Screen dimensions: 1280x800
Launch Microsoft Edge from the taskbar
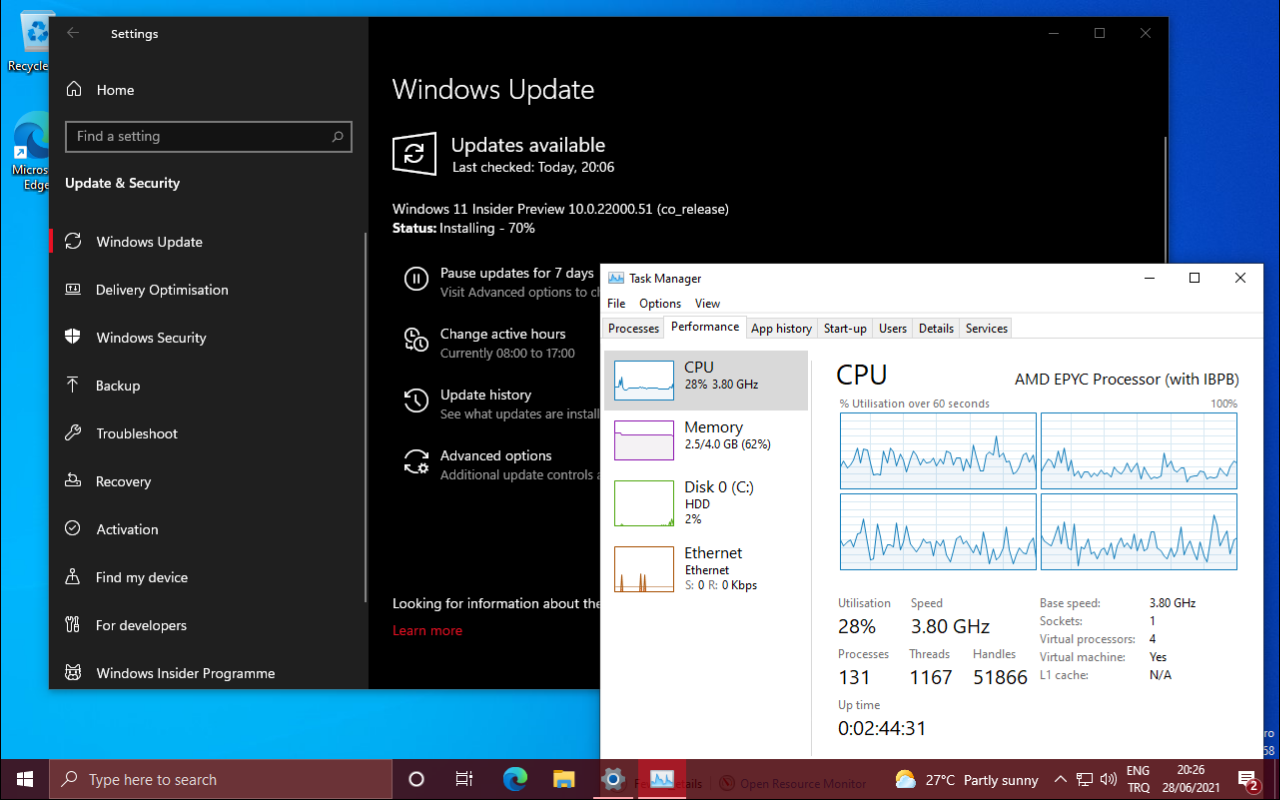[x=515, y=780]
